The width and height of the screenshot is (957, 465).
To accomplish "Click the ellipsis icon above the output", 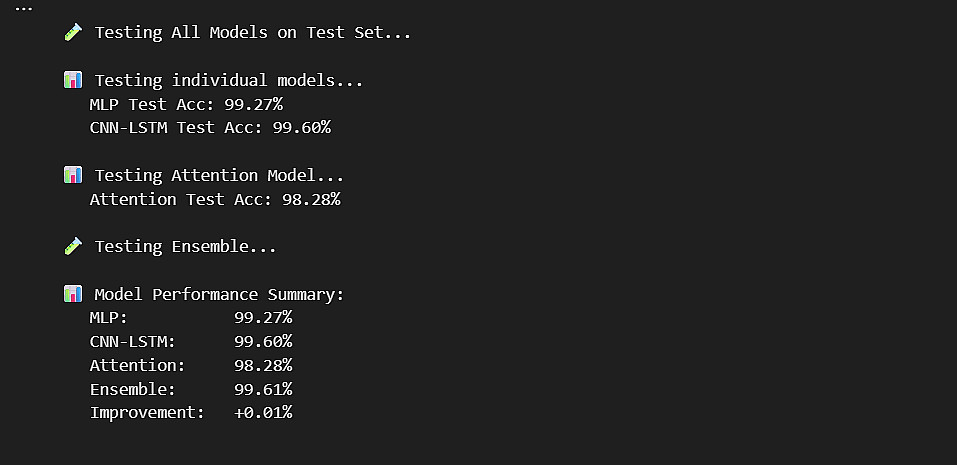I will (23, 8).
